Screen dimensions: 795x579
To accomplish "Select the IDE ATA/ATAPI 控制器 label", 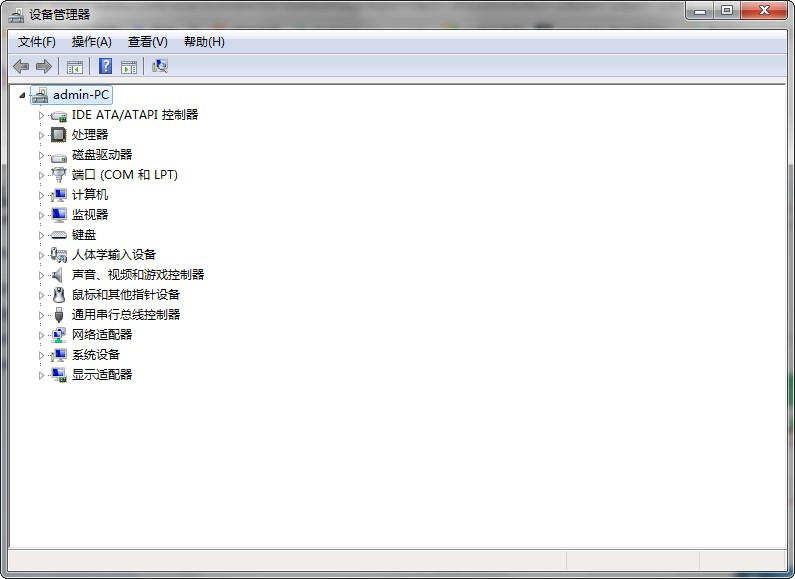I will [135, 115].
